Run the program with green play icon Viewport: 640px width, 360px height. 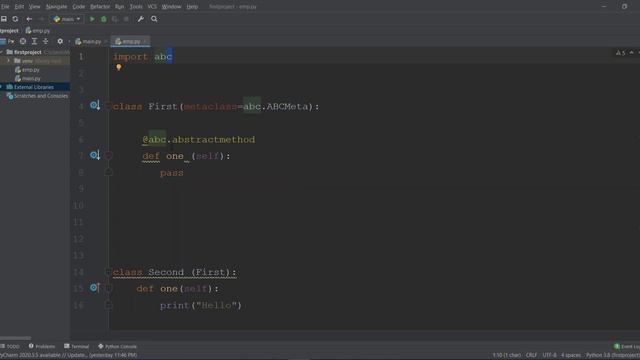(x=92, y=19)
